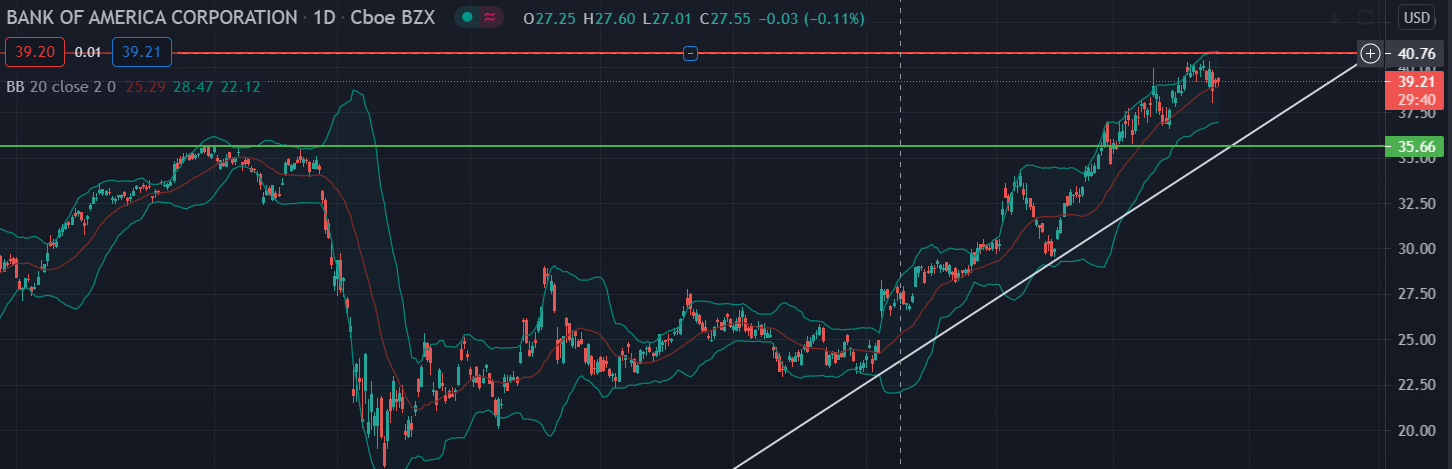Click the plus button on the price axis
Screen dimensions: 1452x469
click(x=1370, y=53)
